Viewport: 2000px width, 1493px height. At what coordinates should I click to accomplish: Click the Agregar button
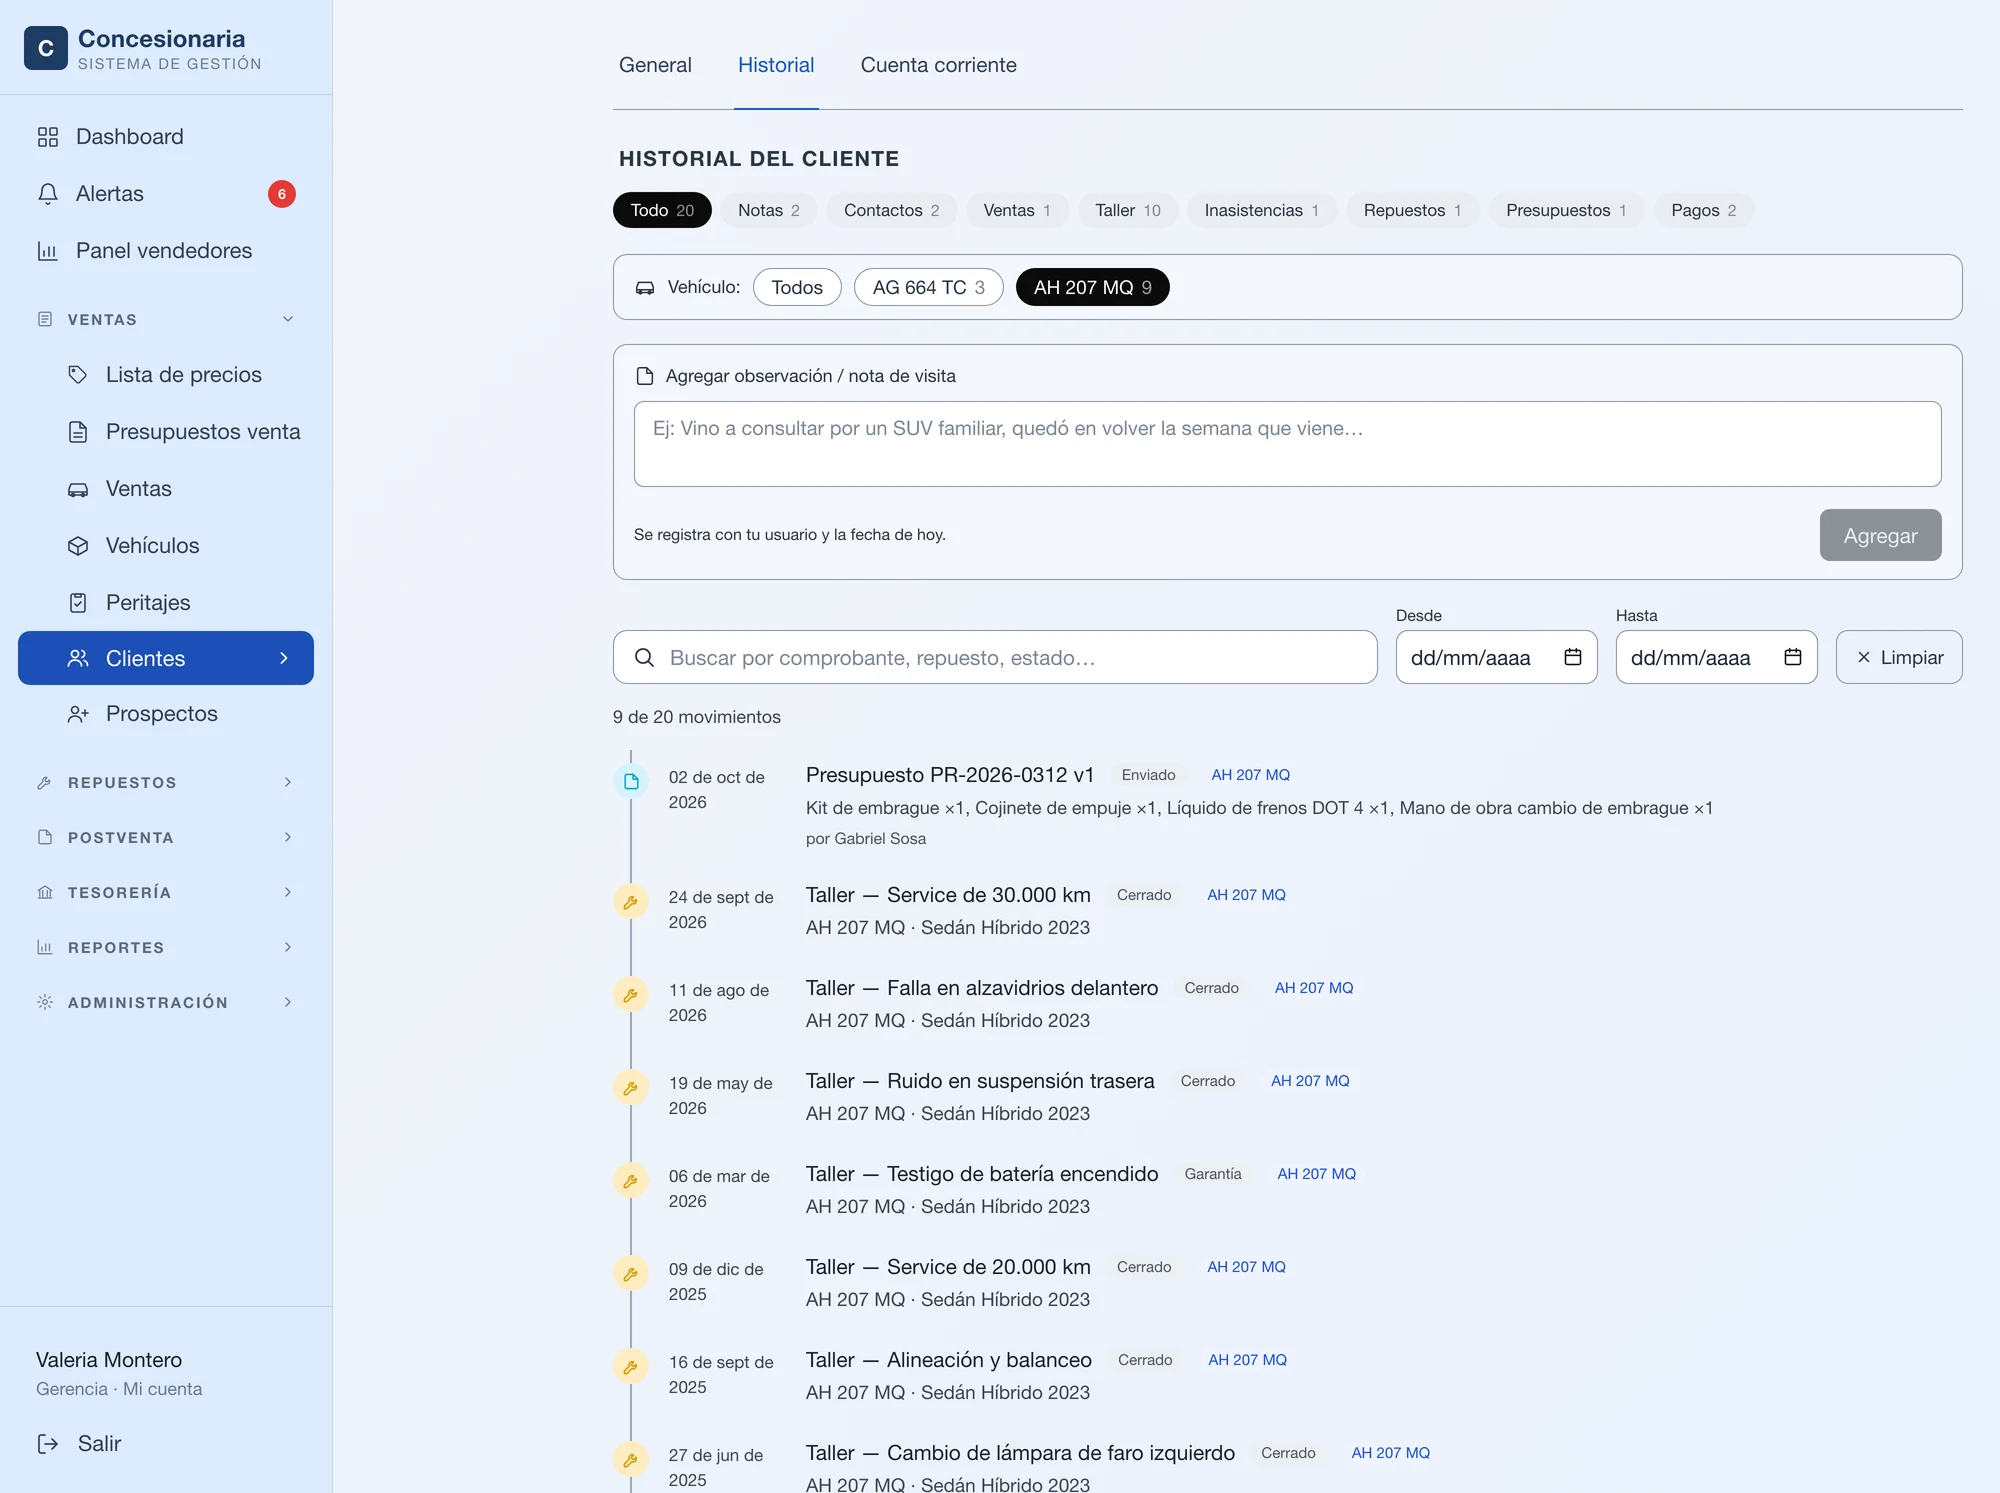point(1880,535)
